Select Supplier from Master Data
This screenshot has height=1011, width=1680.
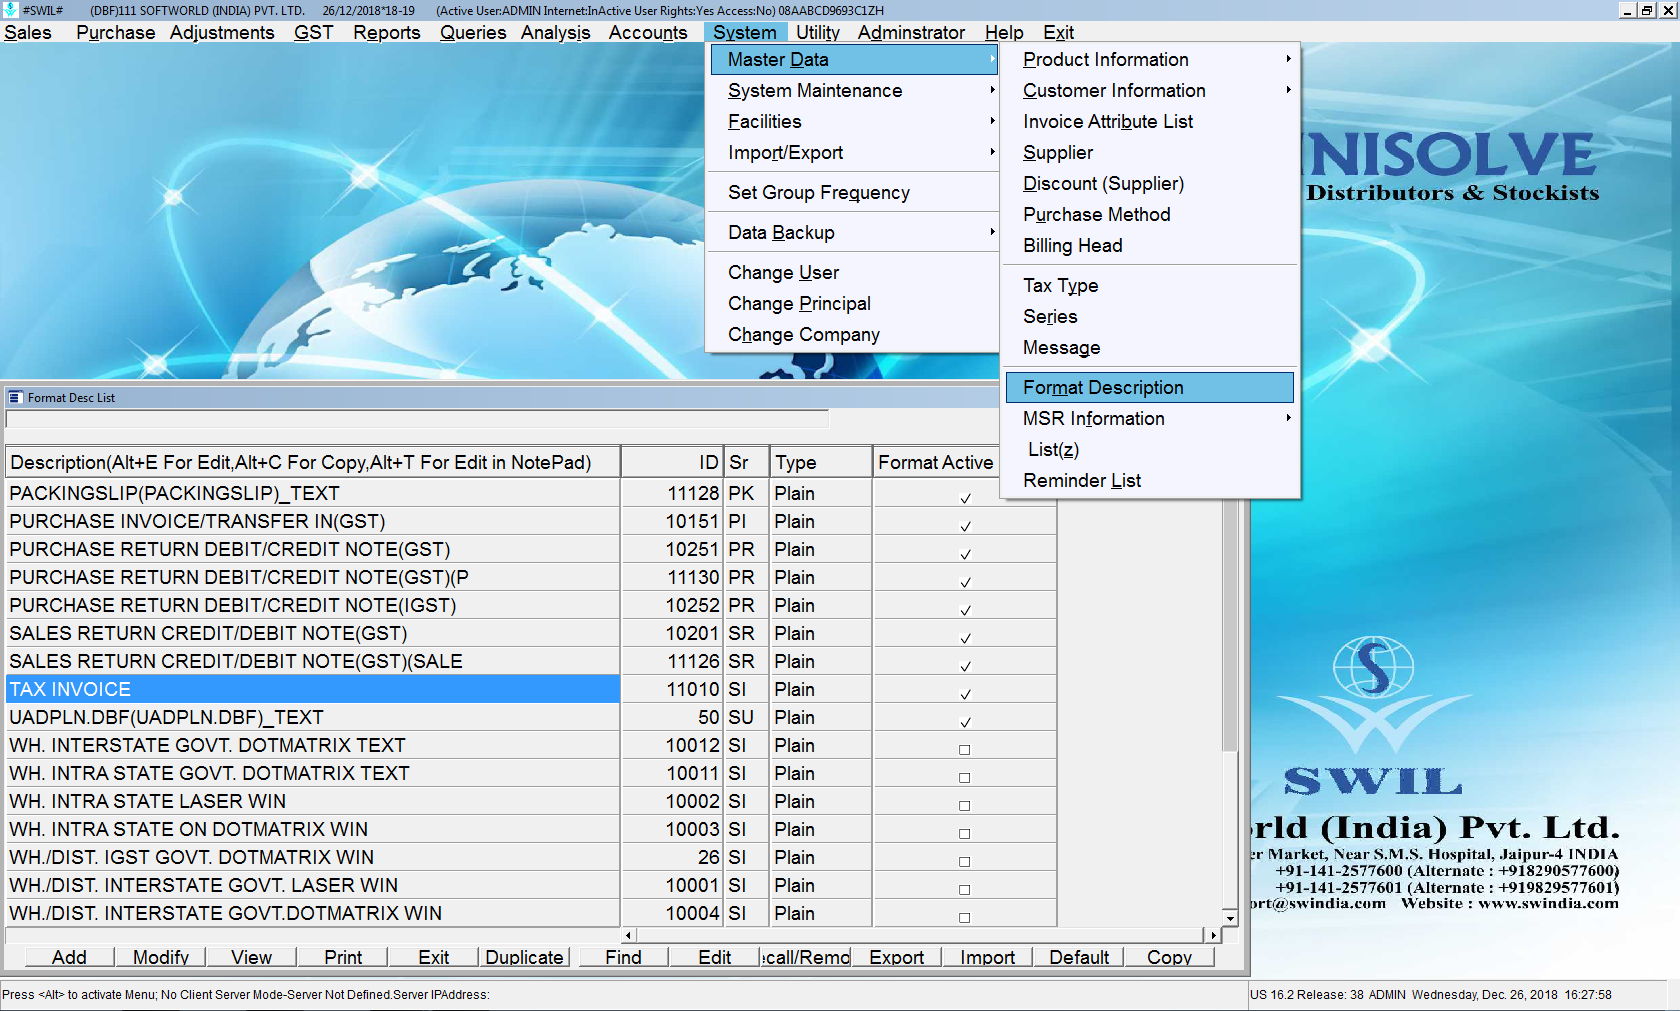[1150, 153]
